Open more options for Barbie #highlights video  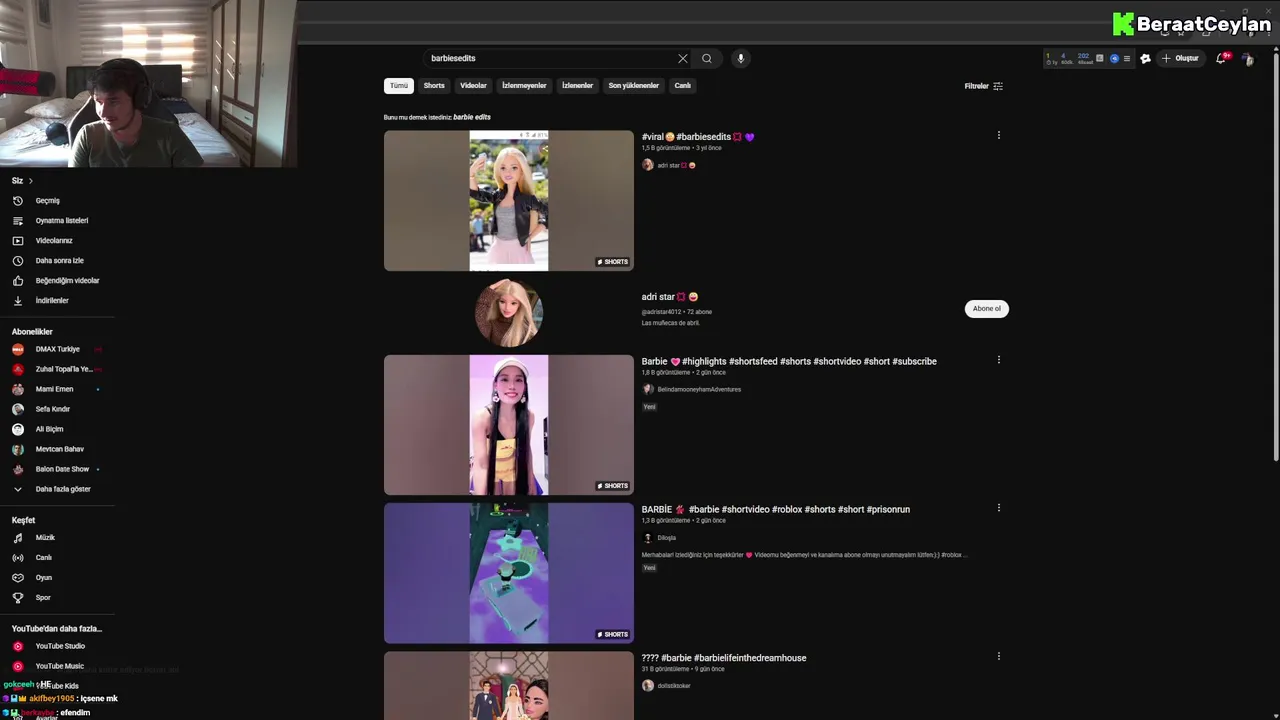coord(998,360)
